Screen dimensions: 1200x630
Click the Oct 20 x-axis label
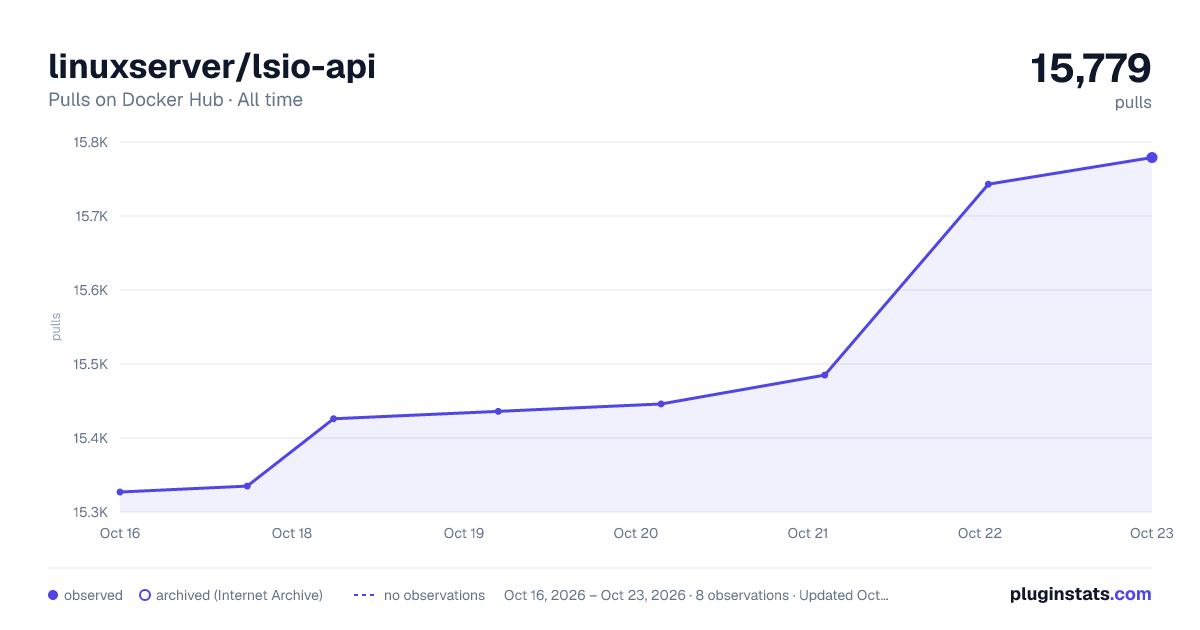636,533
